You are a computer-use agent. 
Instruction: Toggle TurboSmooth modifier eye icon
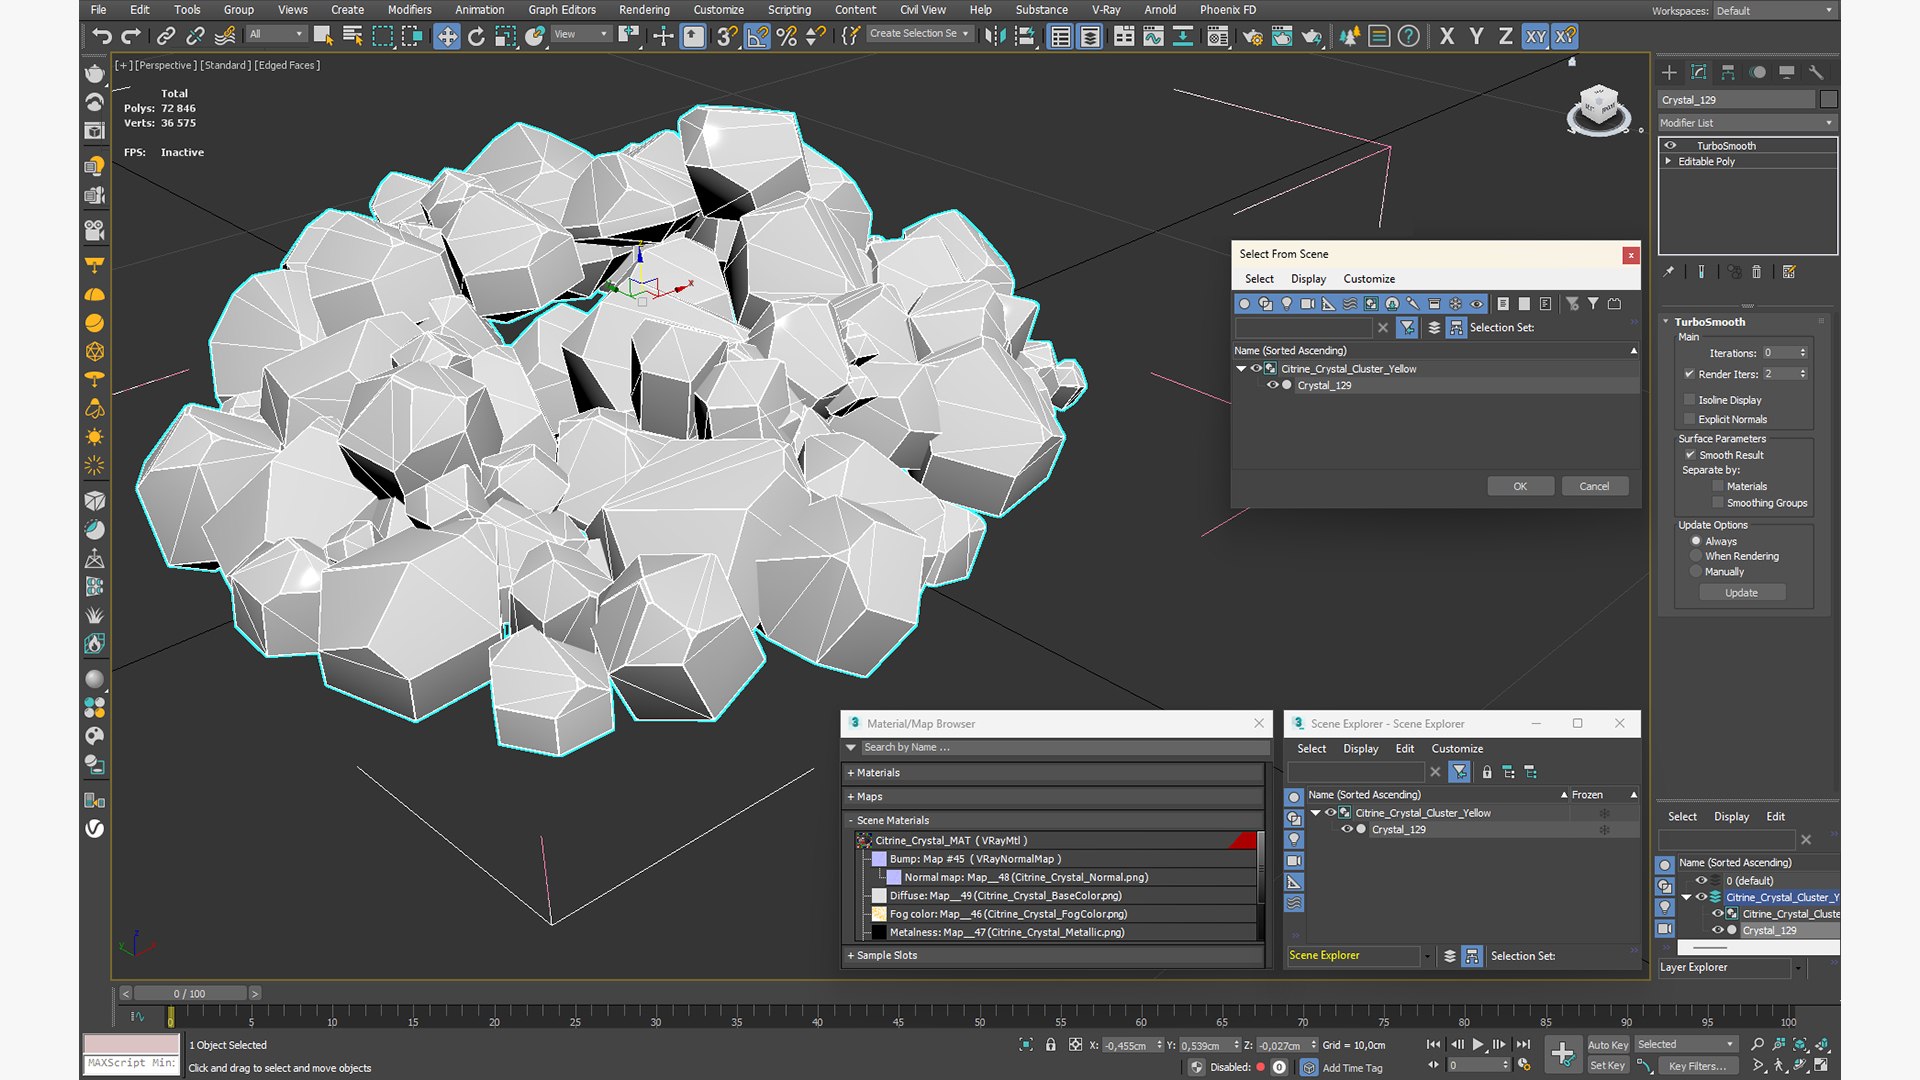coord(1670,146)
